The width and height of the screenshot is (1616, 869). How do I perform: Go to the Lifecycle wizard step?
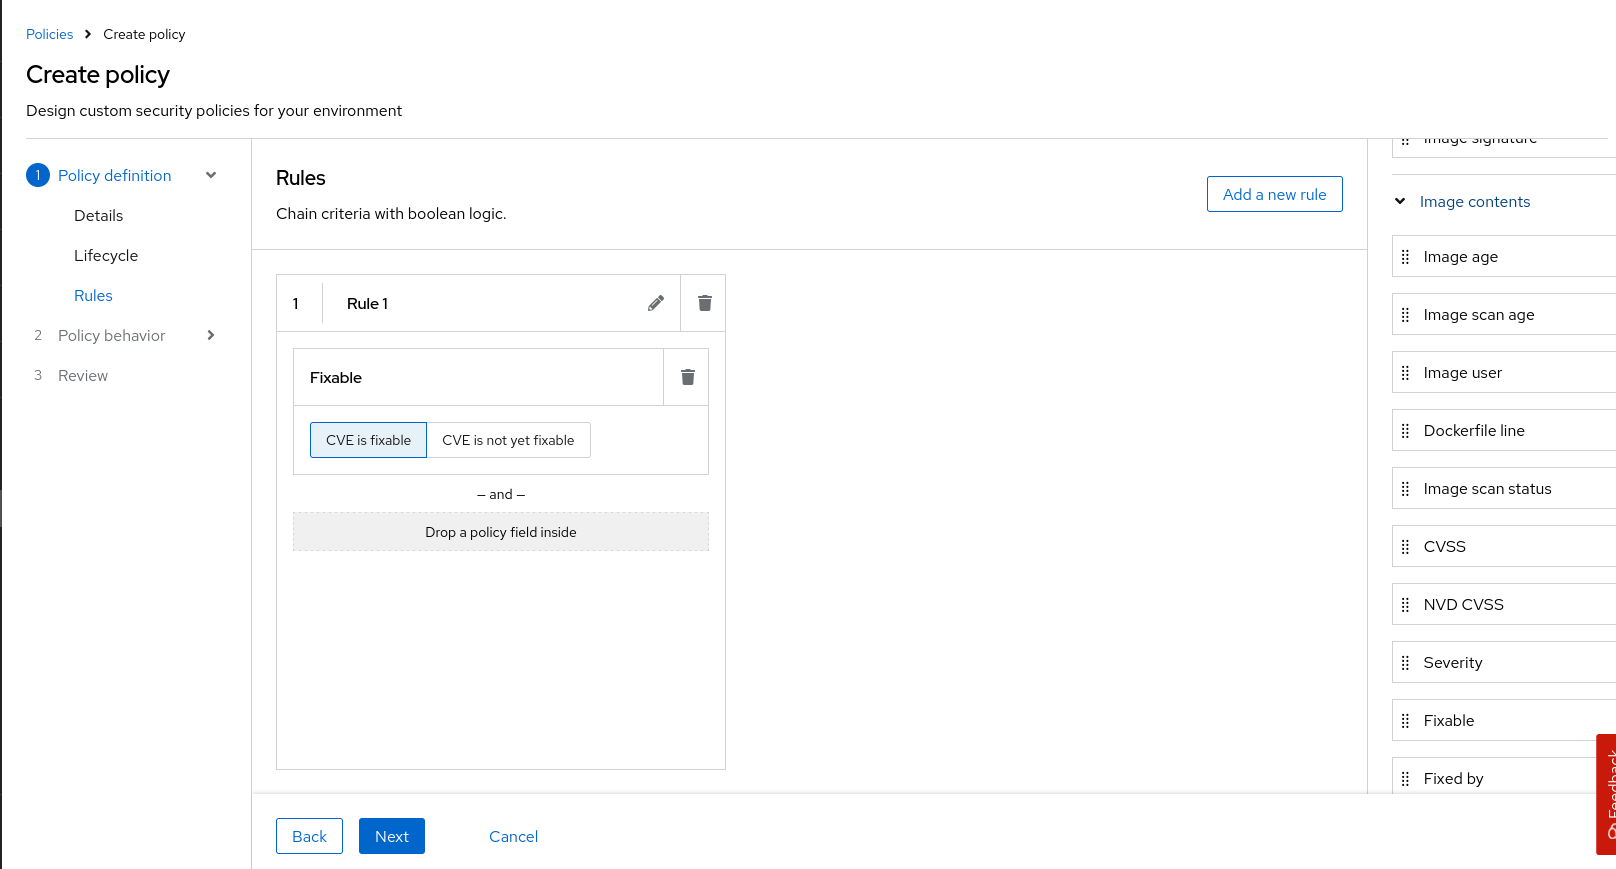pos(106,256)
